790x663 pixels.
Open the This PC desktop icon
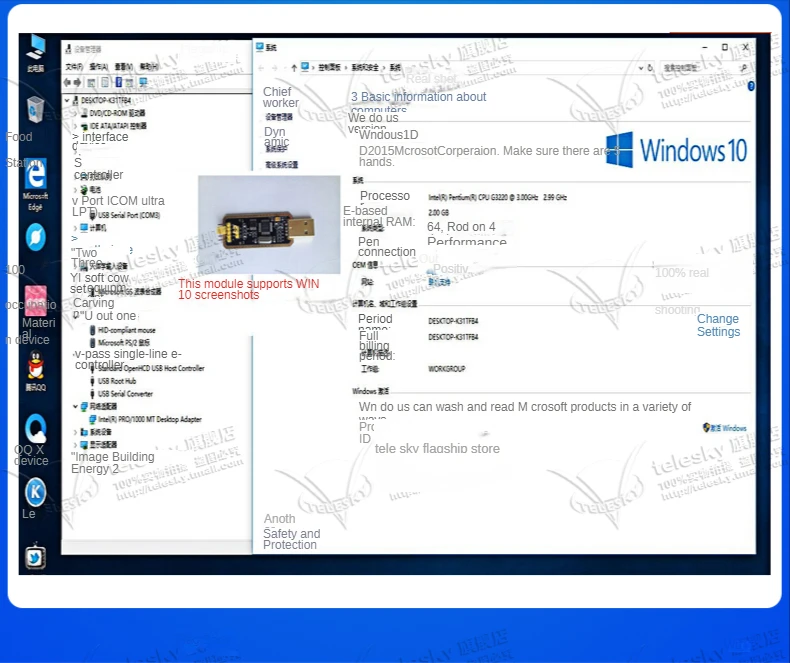[35, 50]
